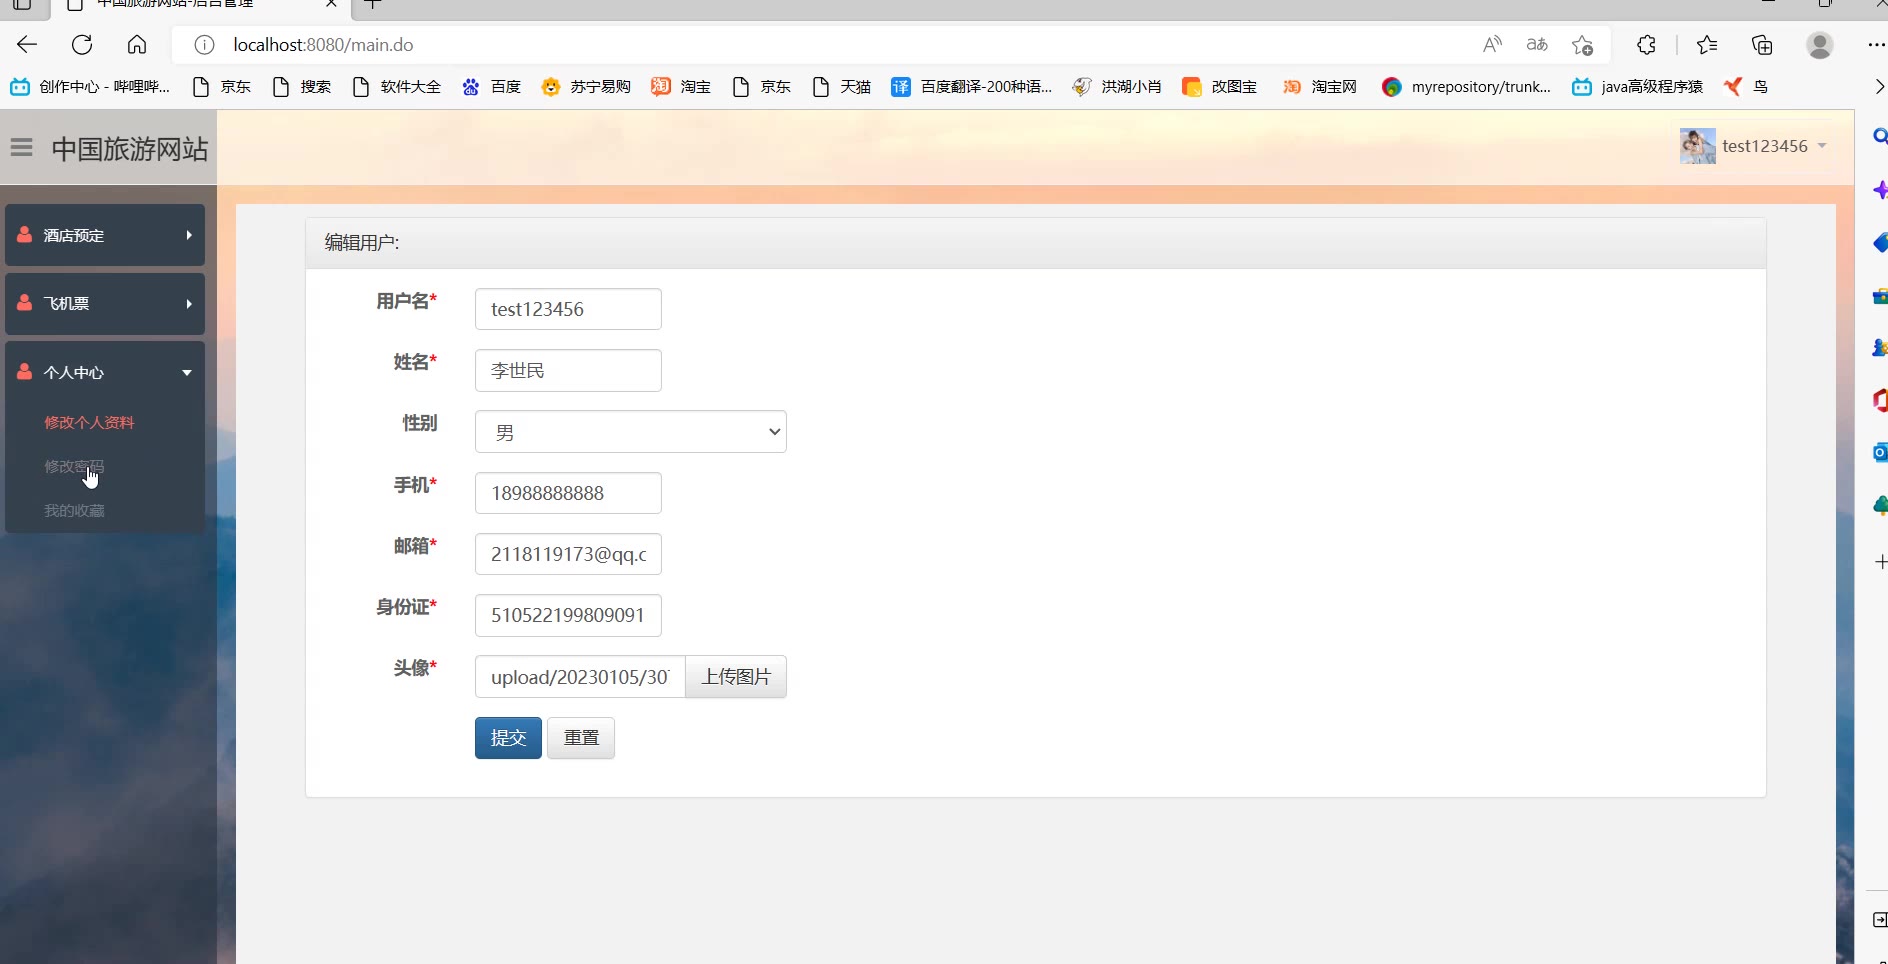Show more bookmarks with the overflow chevron

click(1878, 87)
